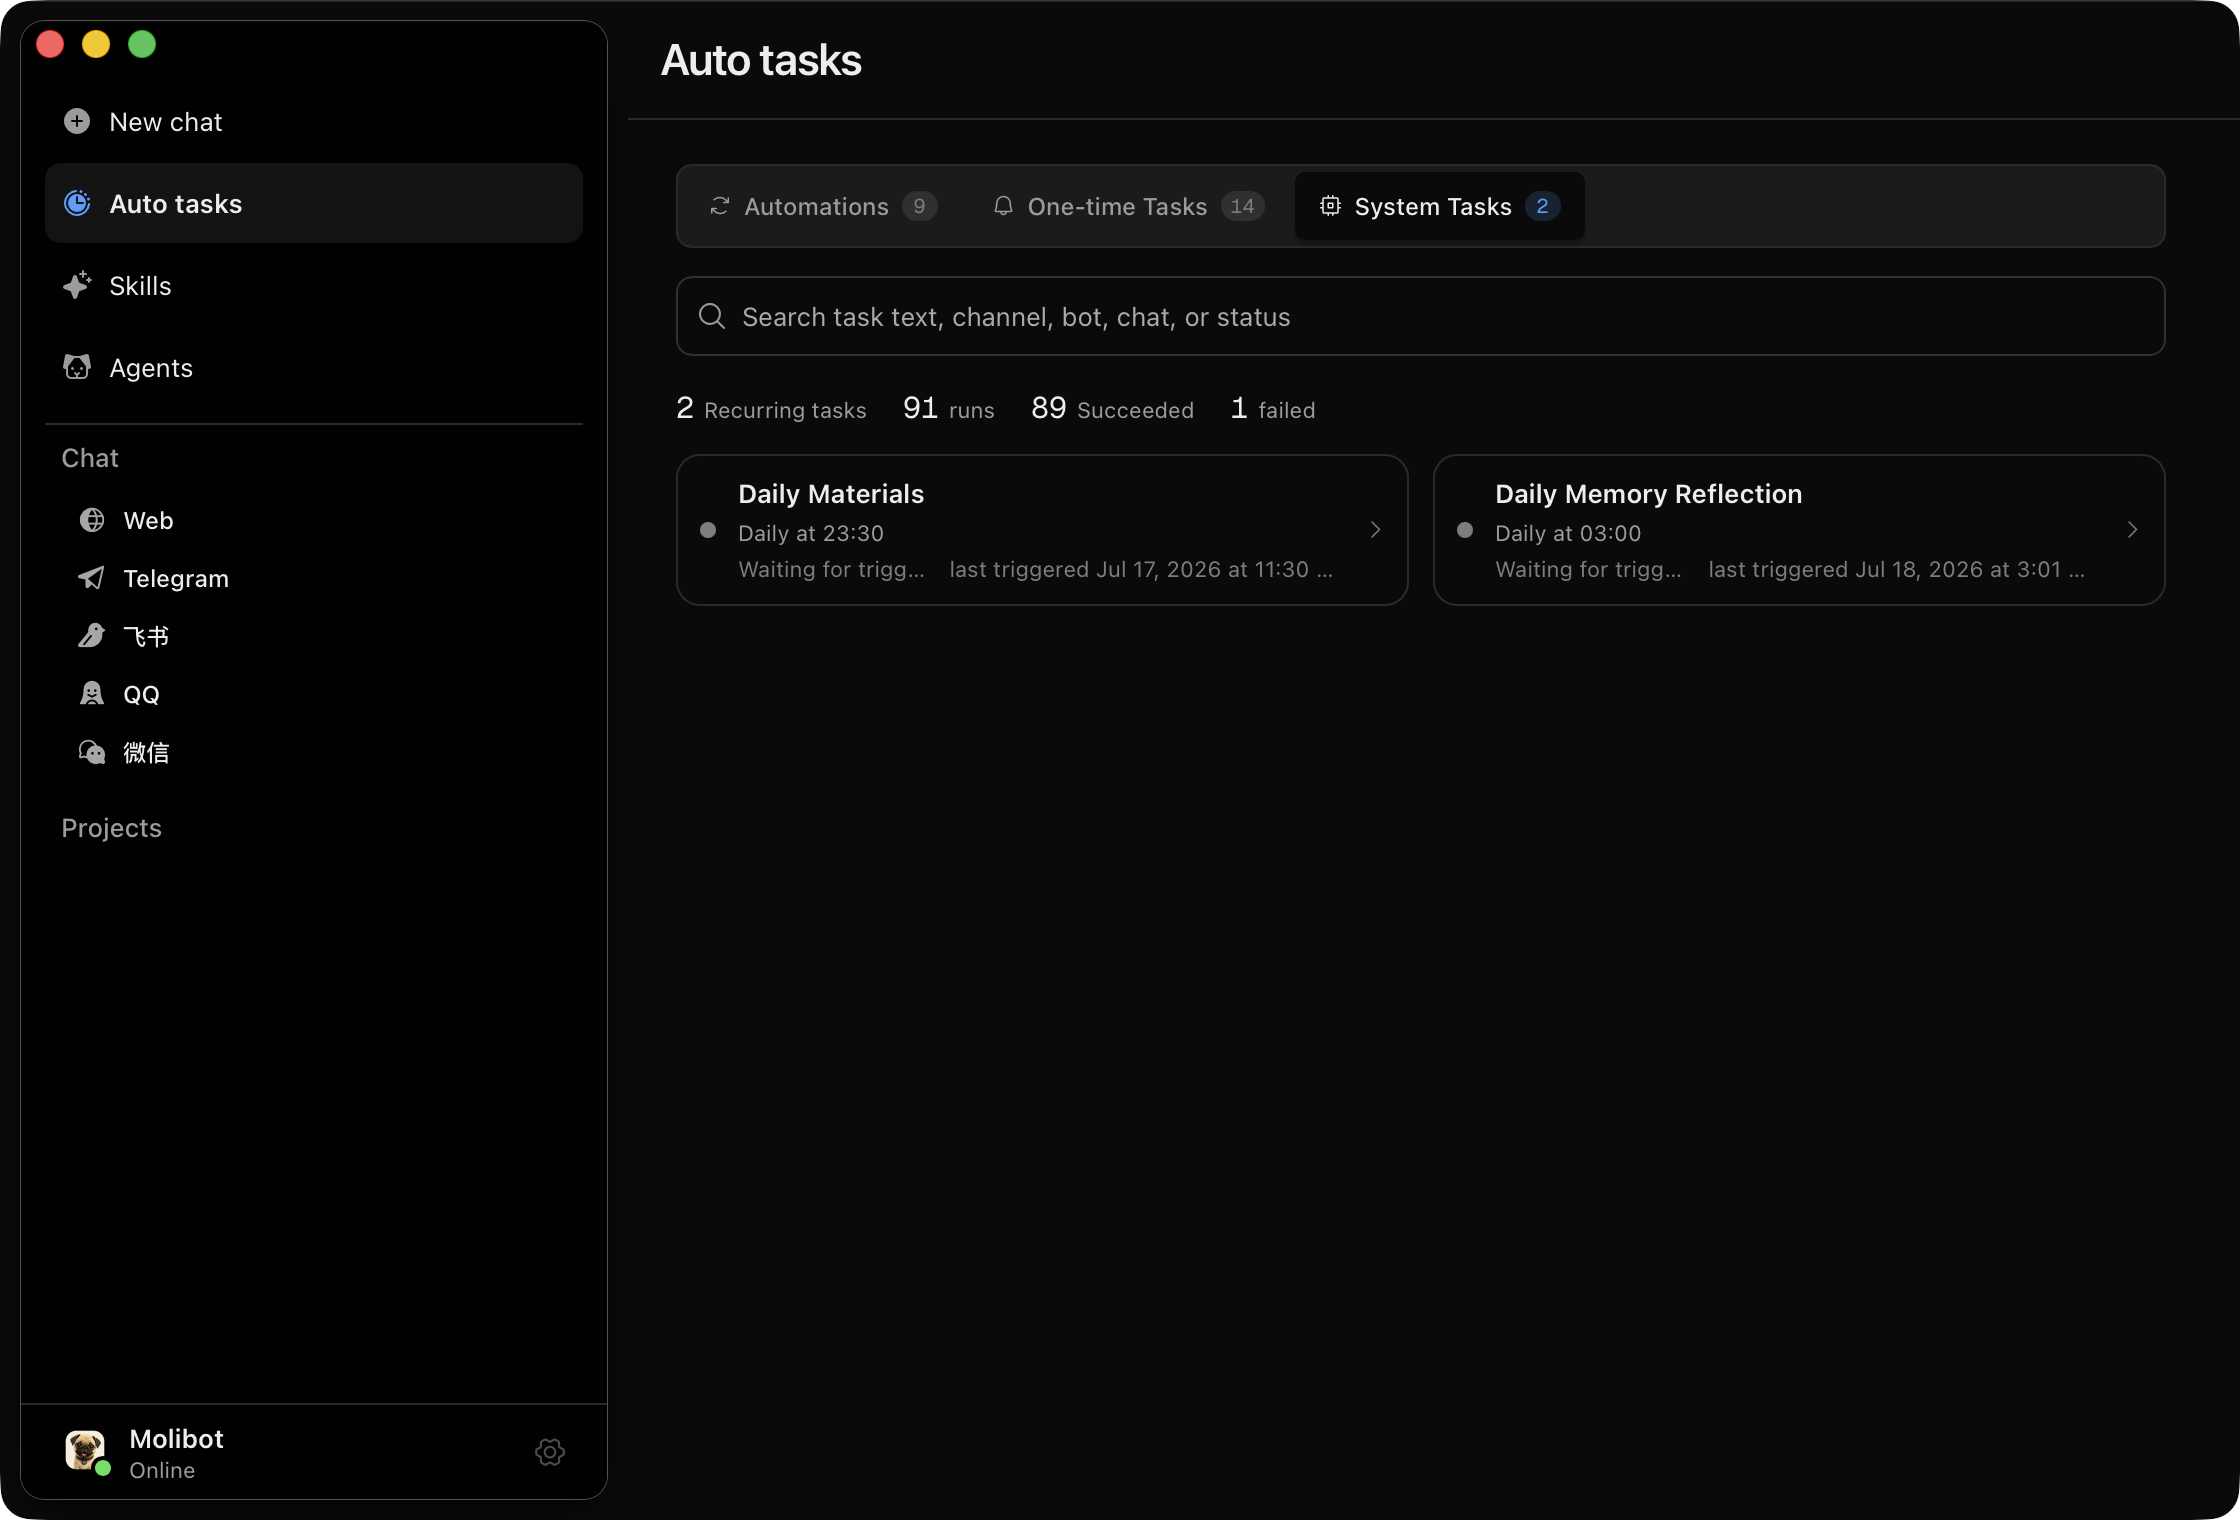Image resolution: width=2240 pixels, height=1520 pixels.
Task: Click the Automations refresh icon
Action: click(720, 206)
